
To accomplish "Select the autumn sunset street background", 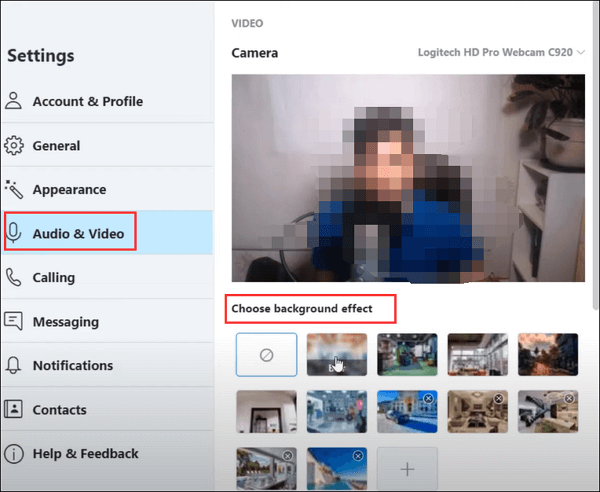I will tap(548, 355).
